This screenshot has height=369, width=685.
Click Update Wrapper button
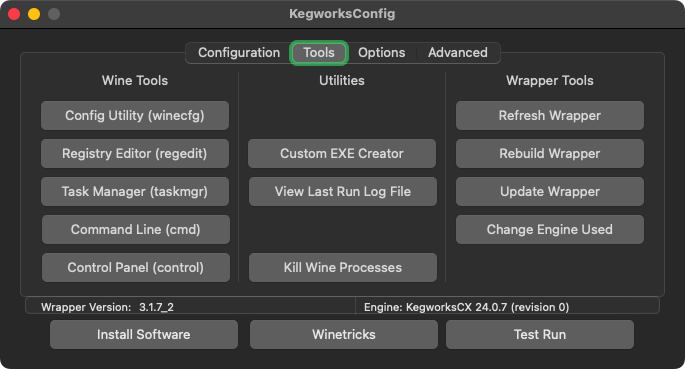(550, 192)
